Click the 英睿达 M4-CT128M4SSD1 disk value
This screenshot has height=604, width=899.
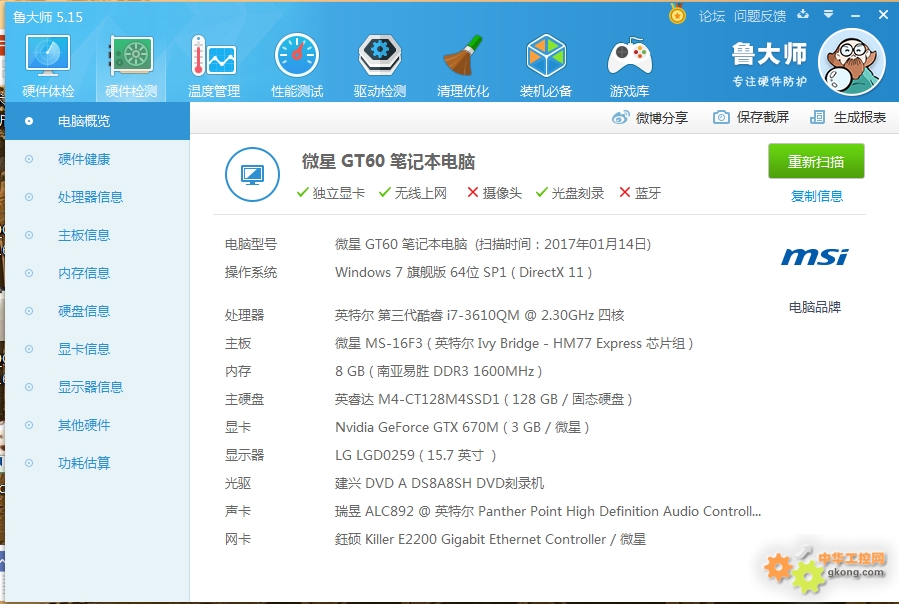tap(483, 399)
